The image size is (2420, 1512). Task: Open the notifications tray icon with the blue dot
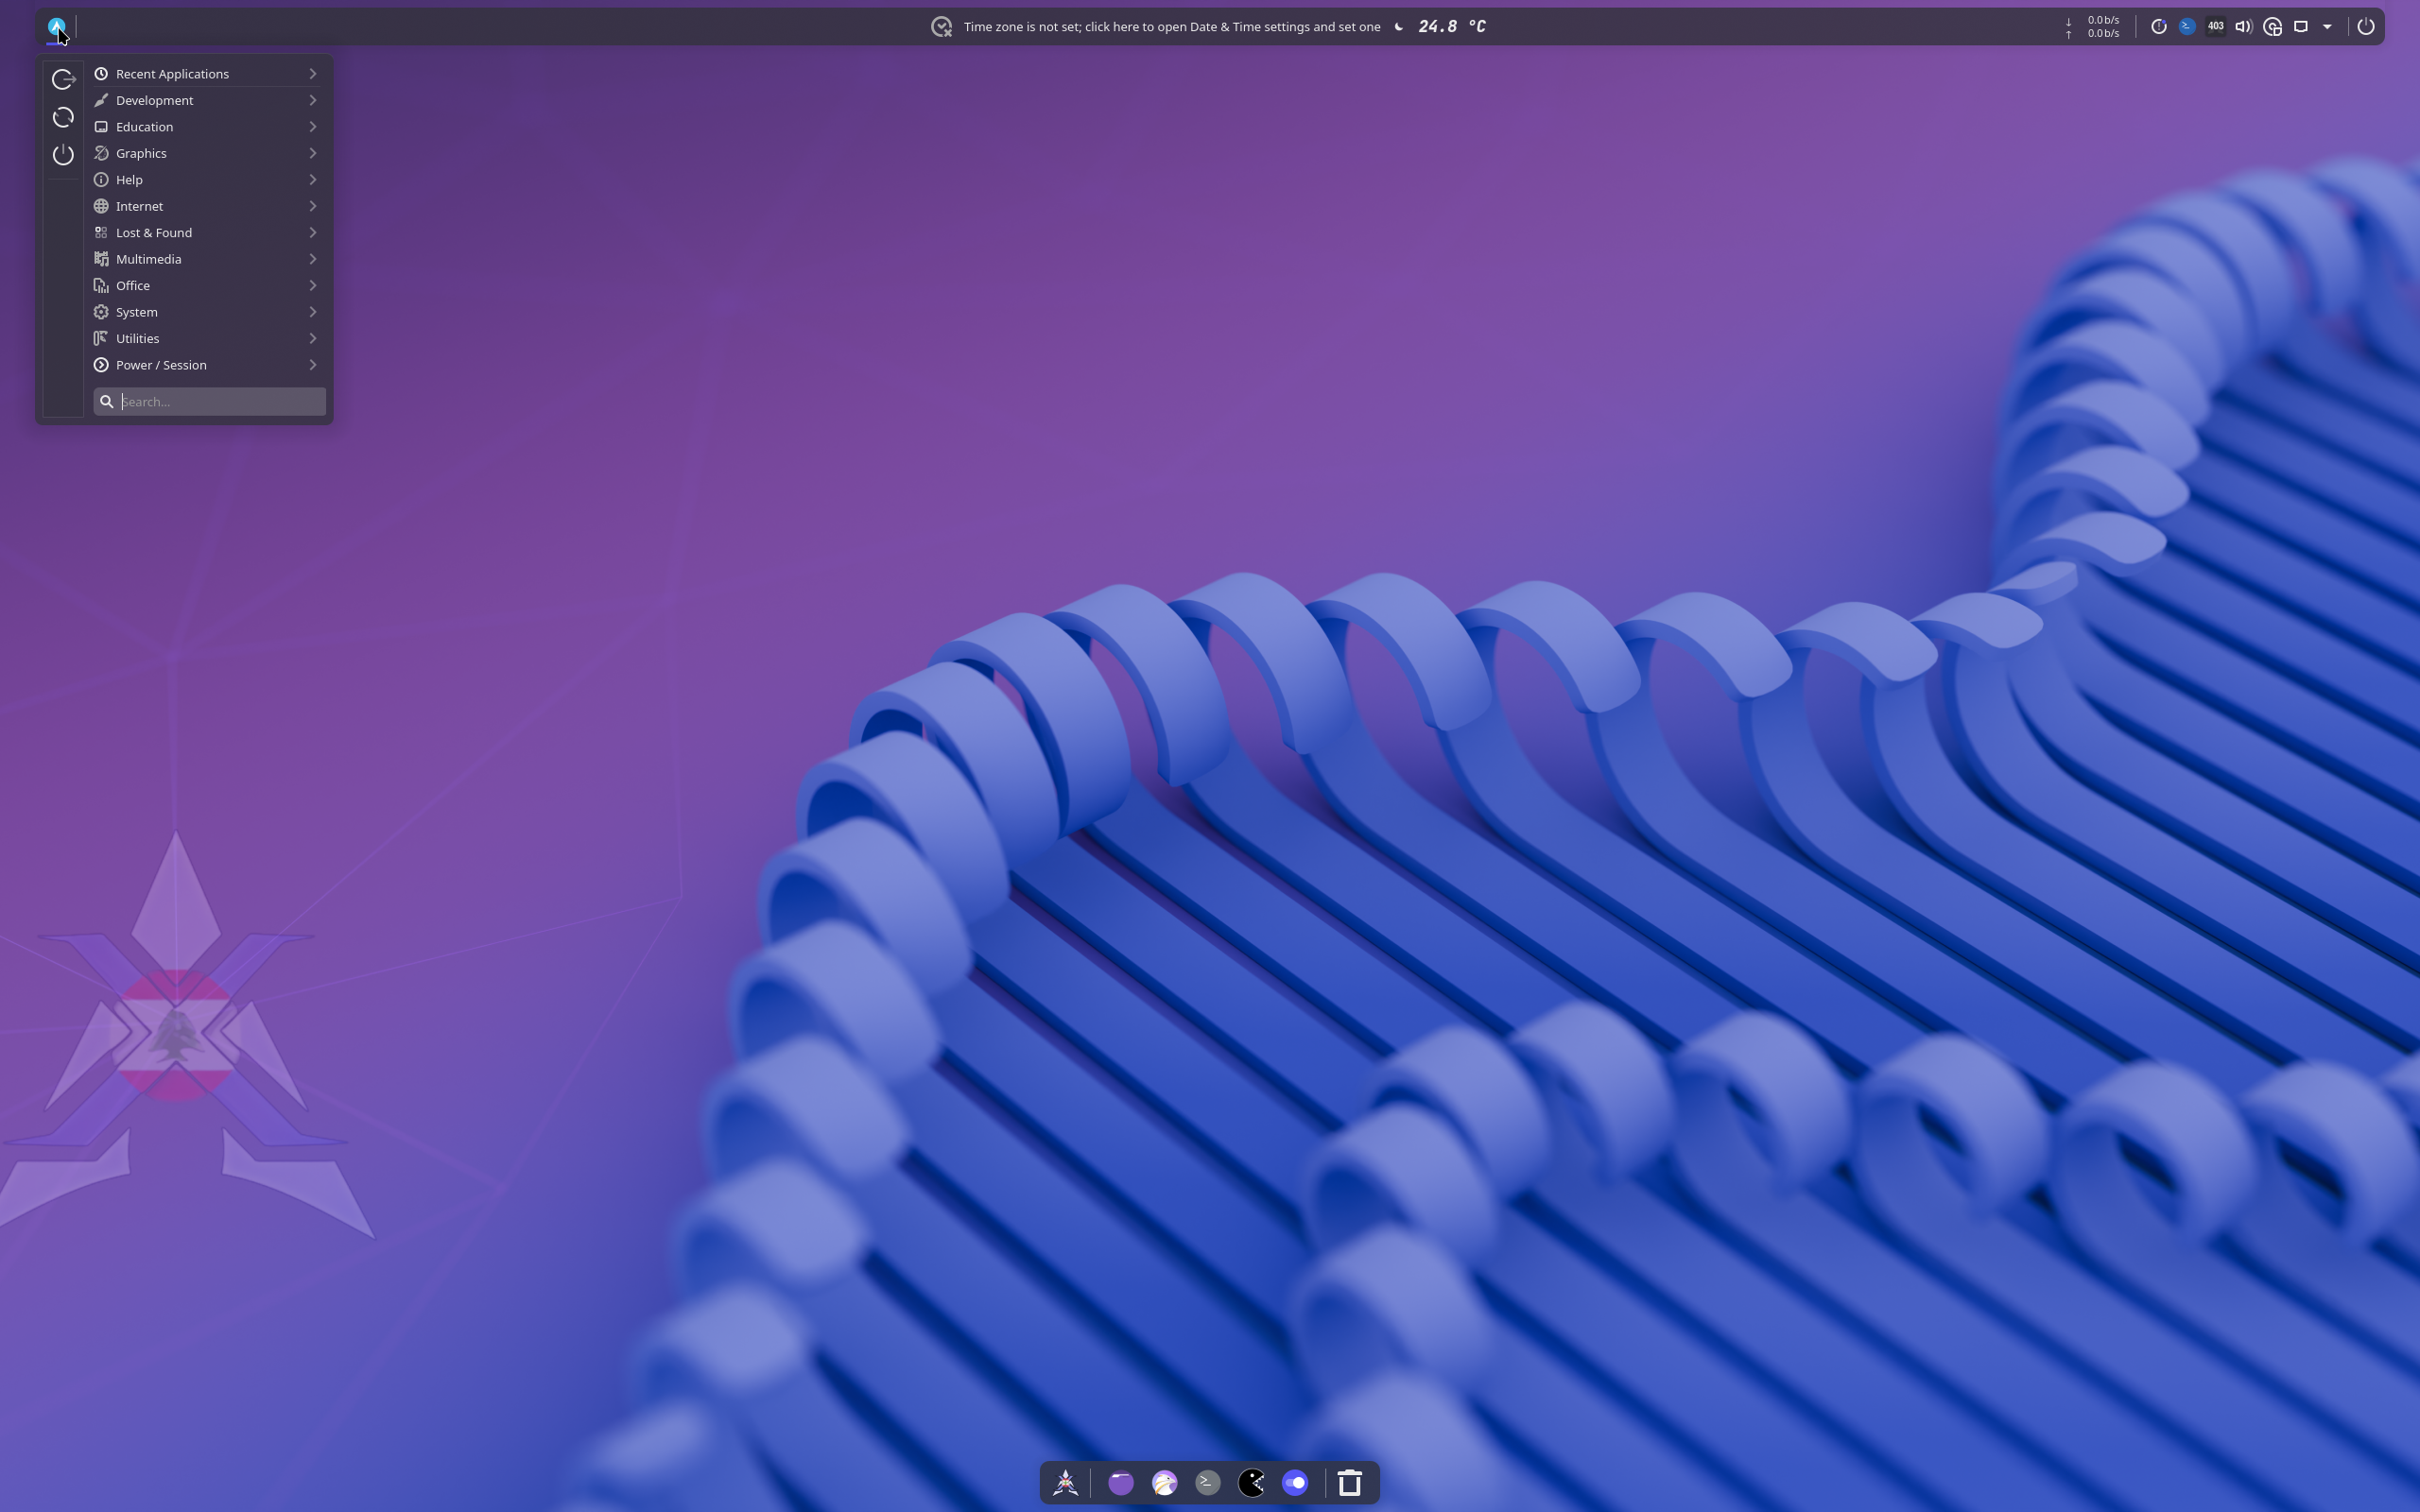(x=2158, y=27)
